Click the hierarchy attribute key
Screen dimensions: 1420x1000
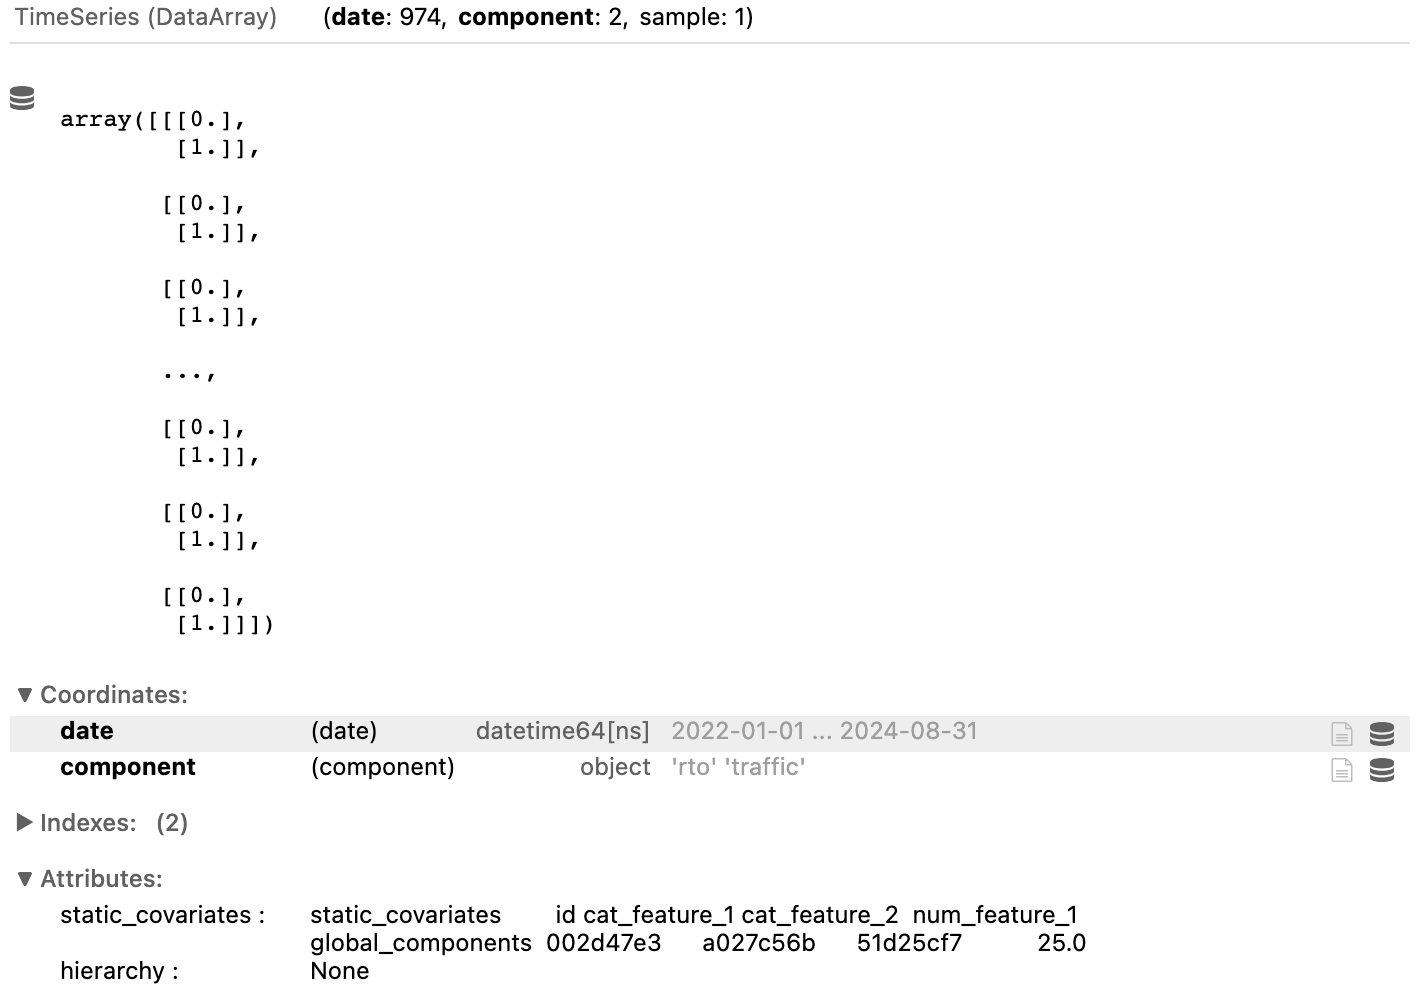(x=119, y=971)
